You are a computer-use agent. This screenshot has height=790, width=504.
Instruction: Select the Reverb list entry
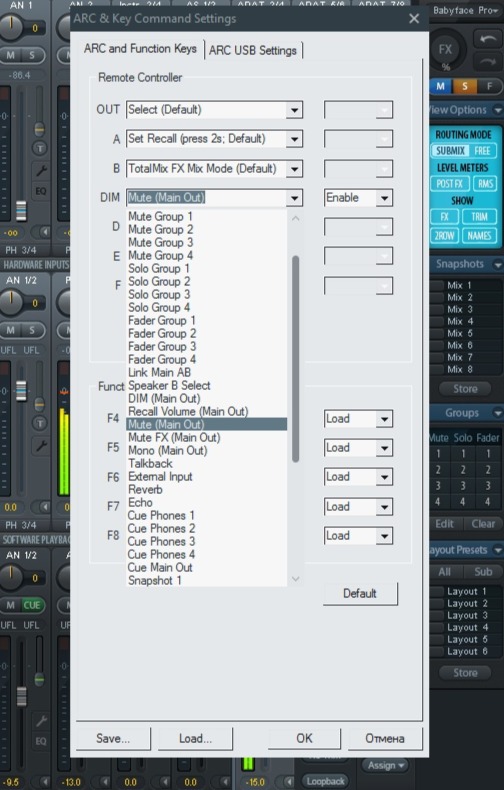(x=207, y=490)
